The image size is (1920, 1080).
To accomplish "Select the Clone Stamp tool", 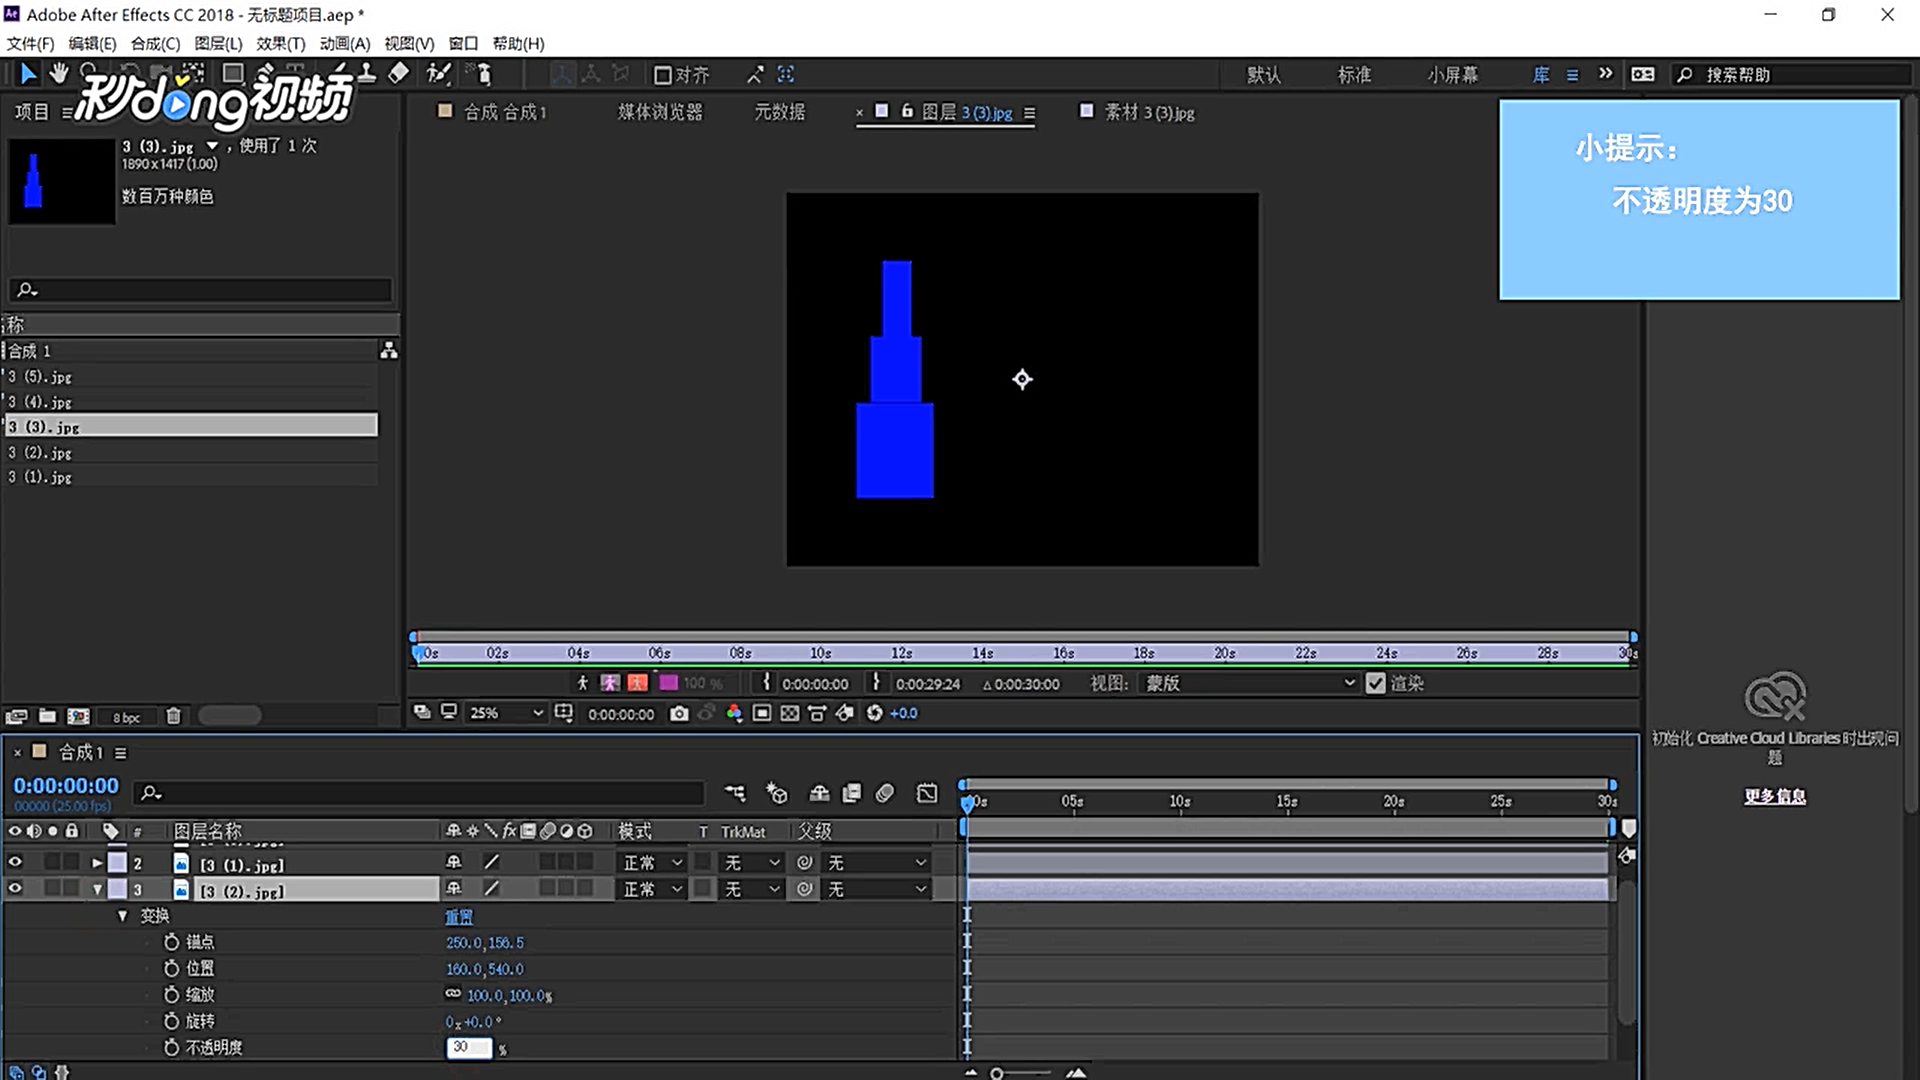I will point(366,73).
